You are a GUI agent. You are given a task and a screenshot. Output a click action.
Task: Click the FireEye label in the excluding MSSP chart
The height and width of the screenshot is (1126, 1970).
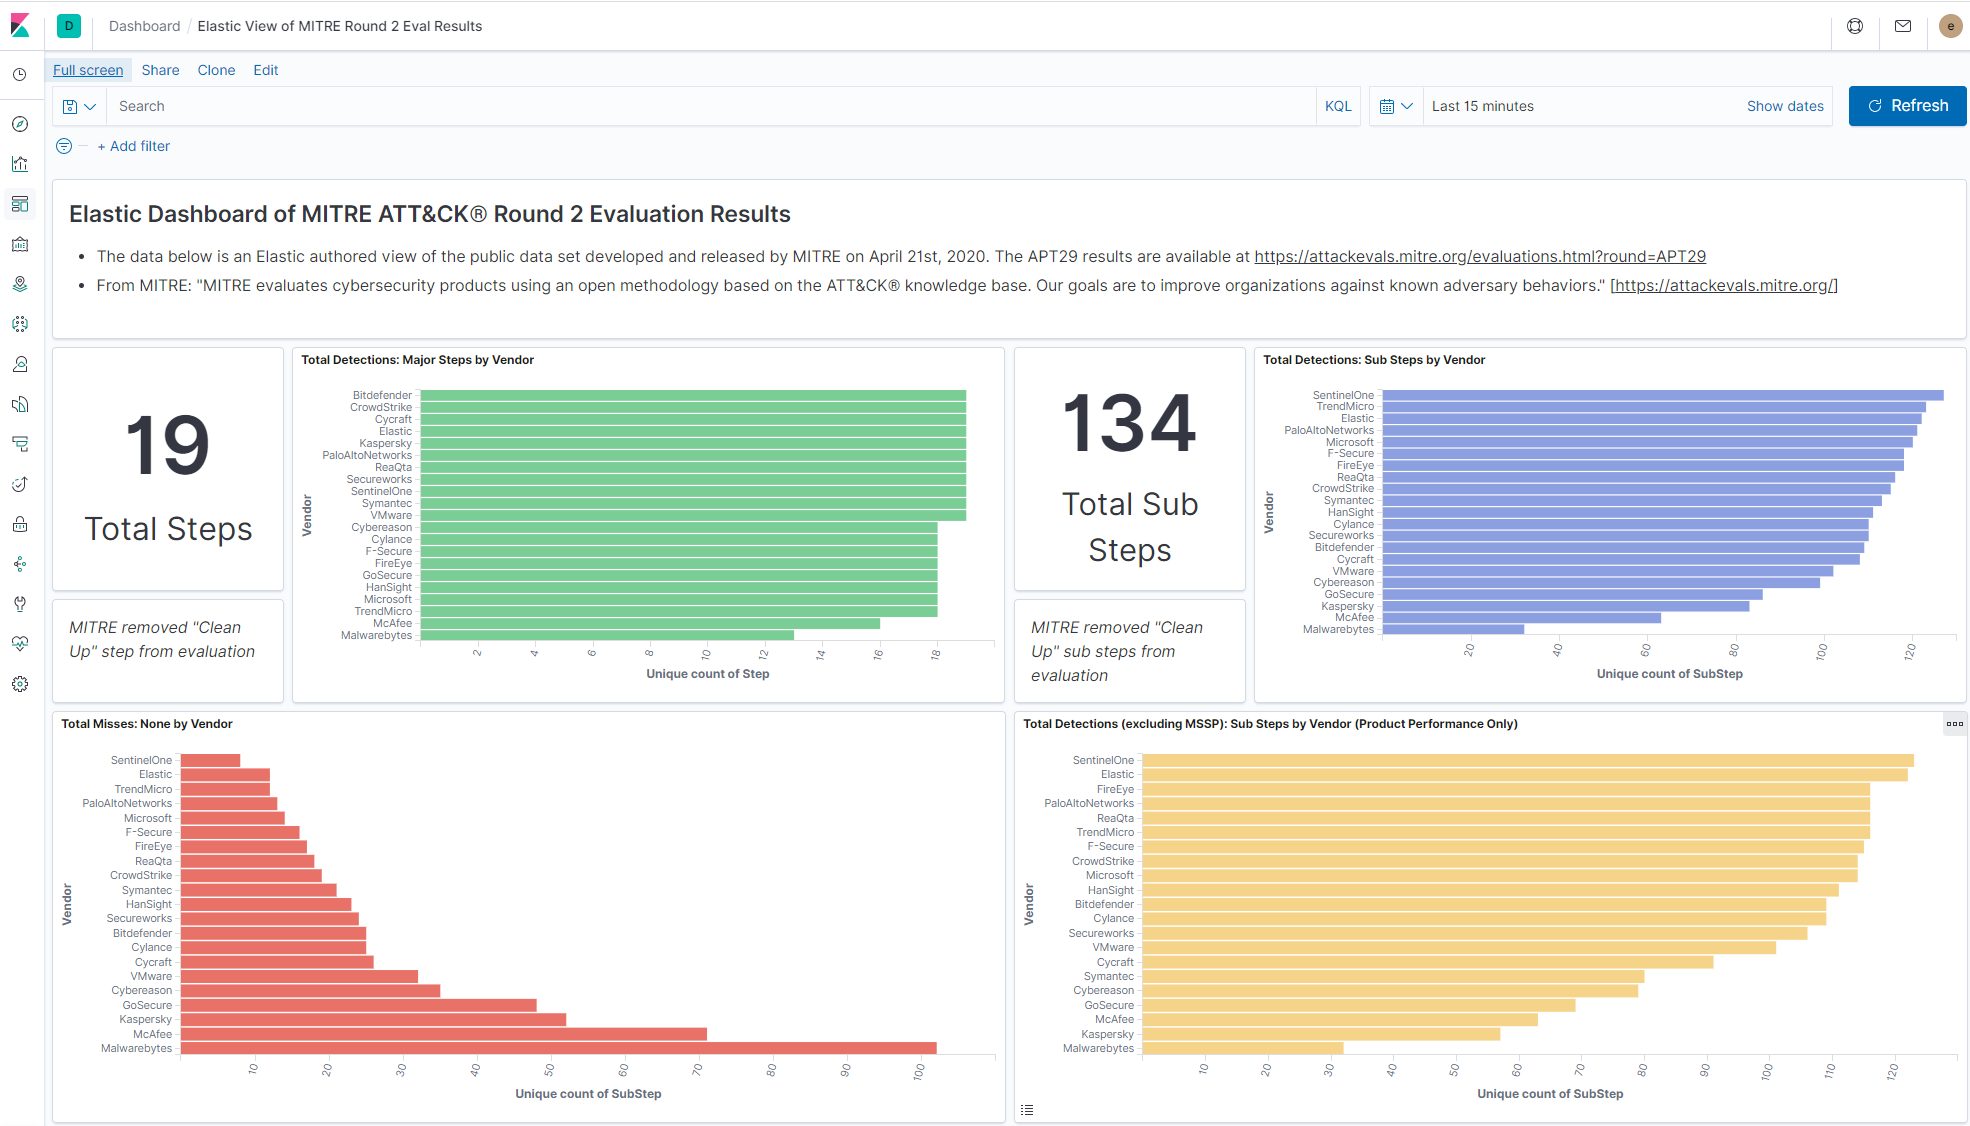tap(1115, 789)
